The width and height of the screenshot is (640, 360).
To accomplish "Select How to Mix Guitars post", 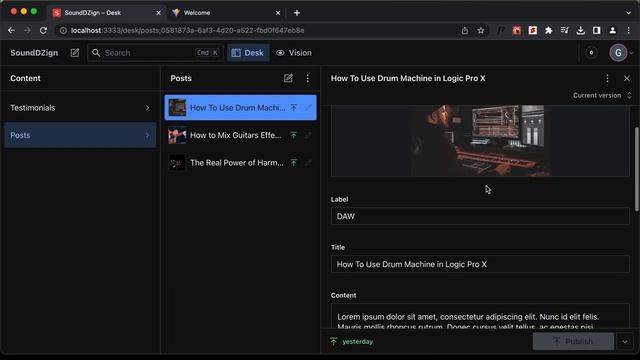I will [x=240, y=135].
